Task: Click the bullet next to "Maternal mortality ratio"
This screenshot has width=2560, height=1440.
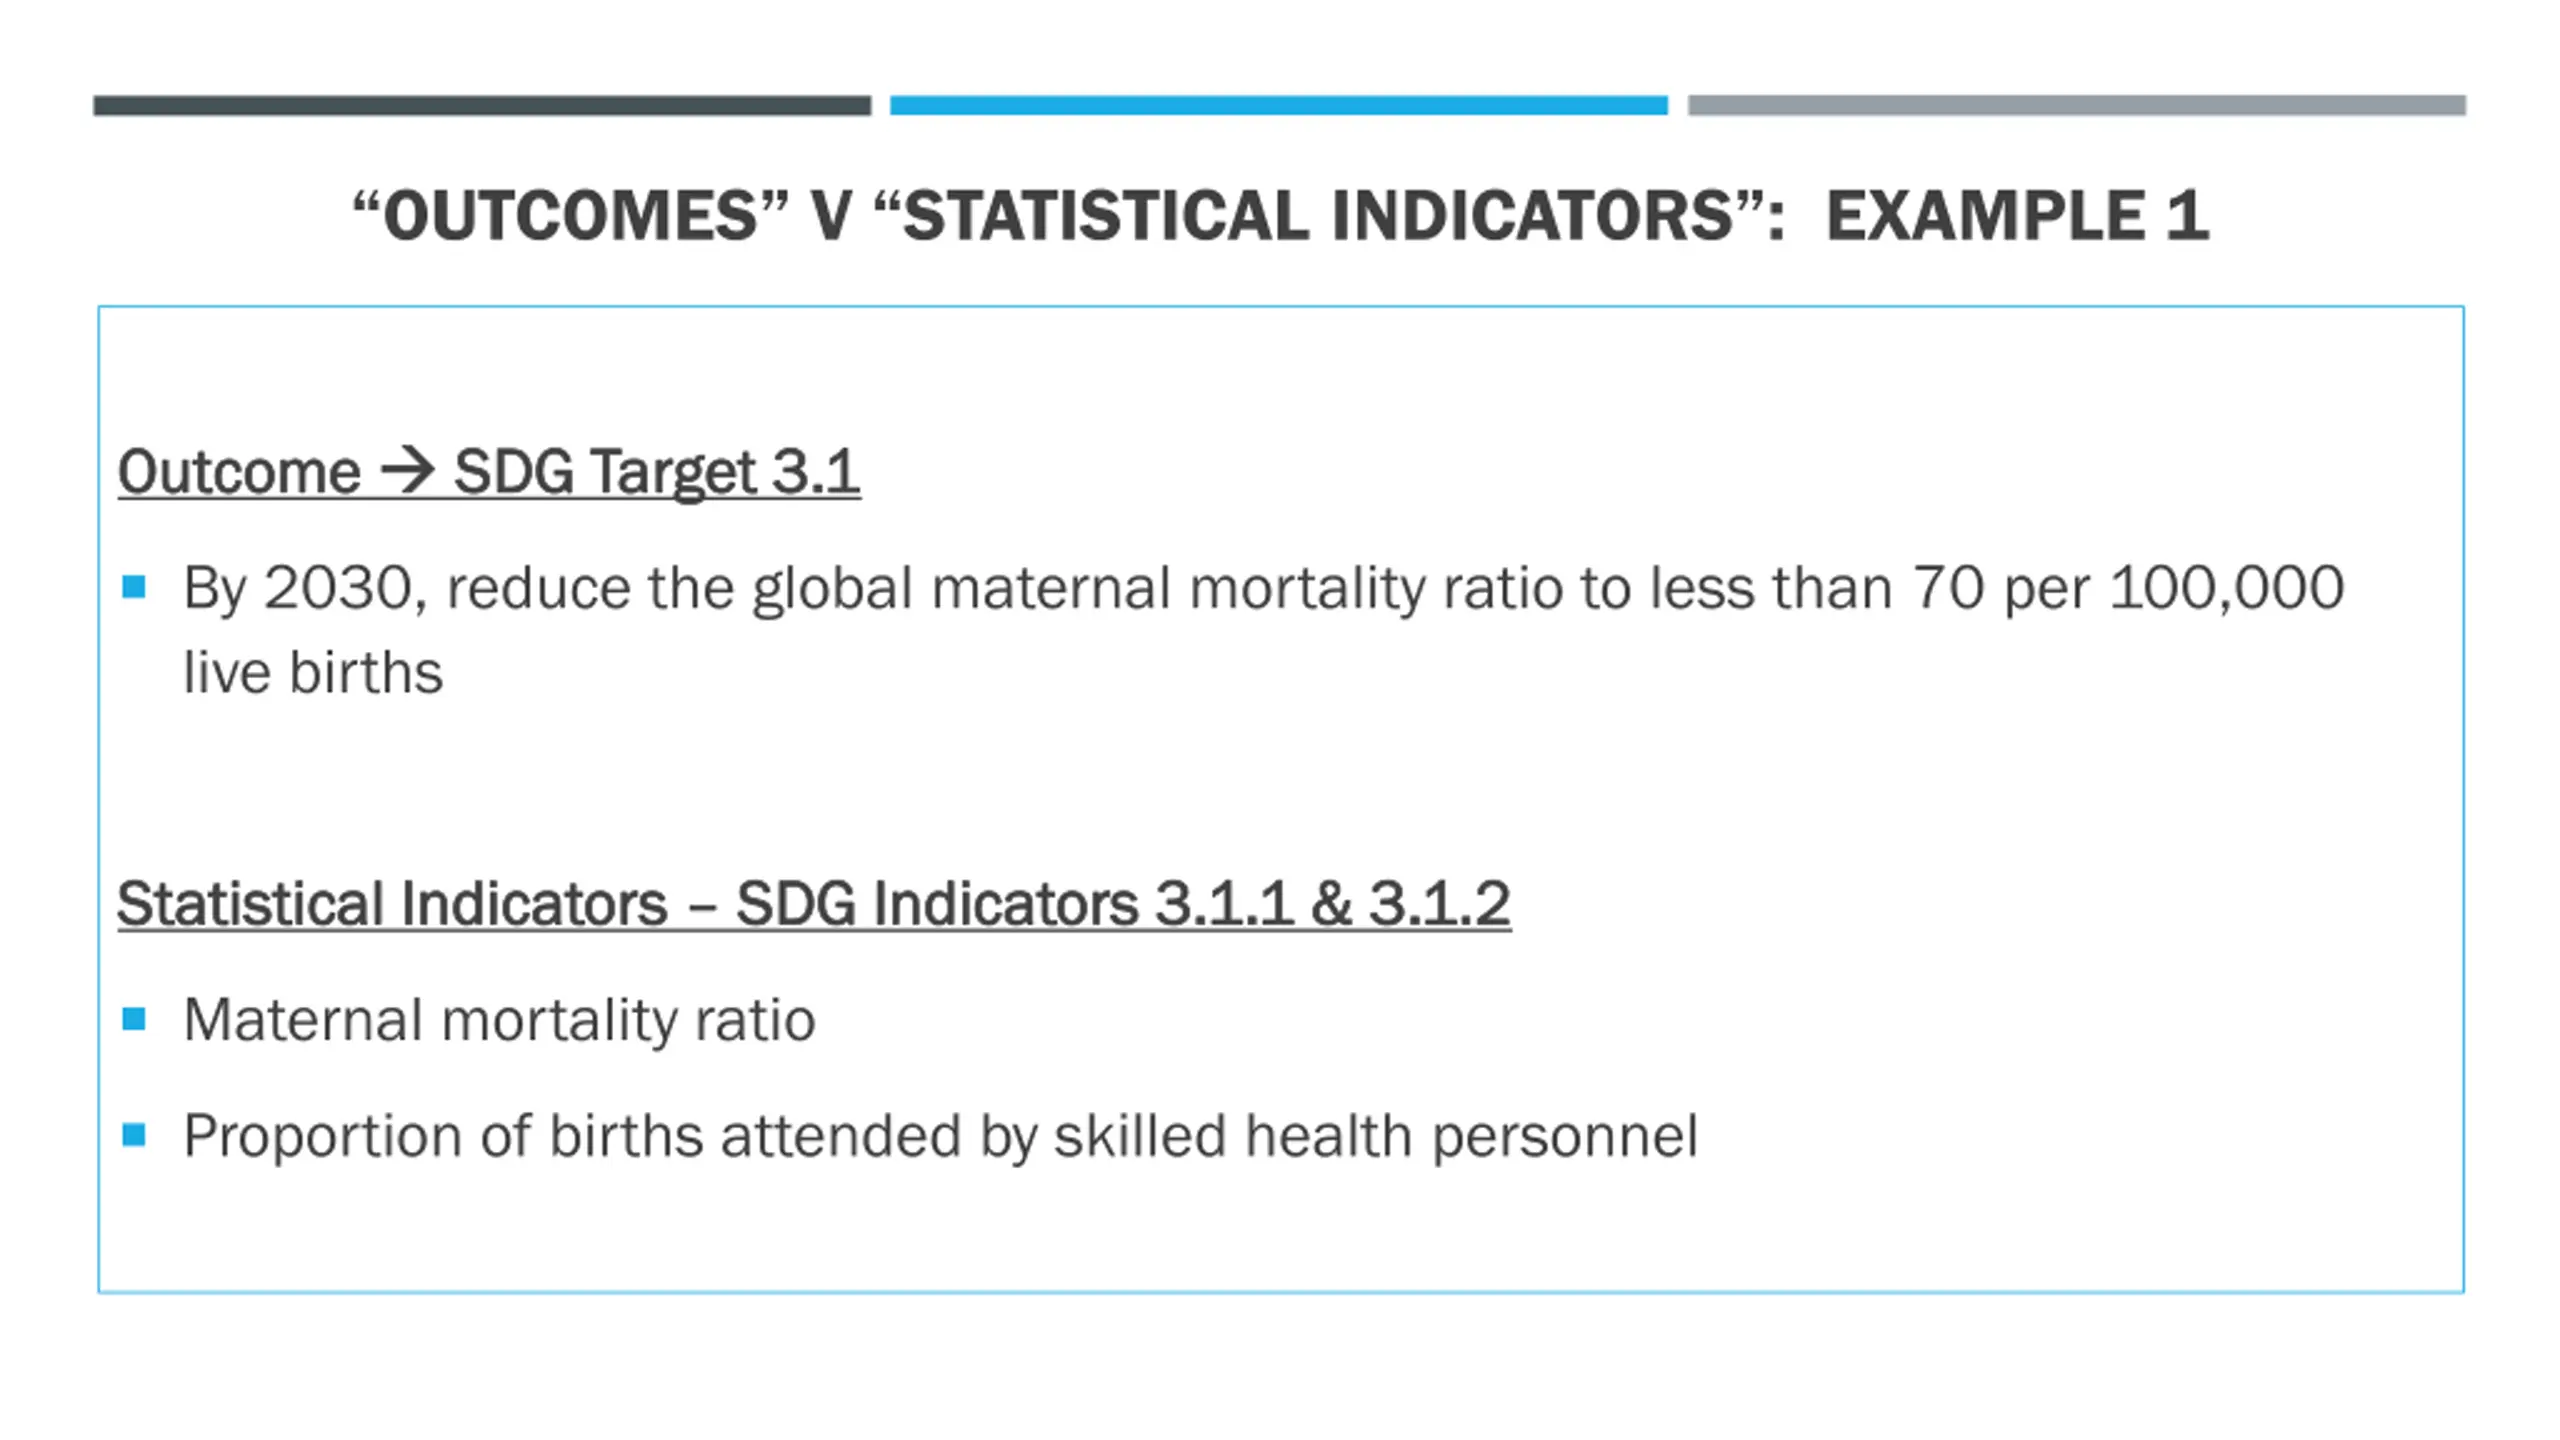Action: pyautogui.click(x=134, y=1019)
